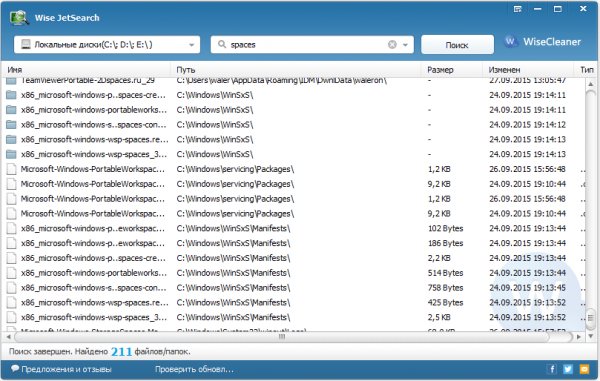Expand the Локальные диски drive dropdown
The height and width of the screenshot is (381, 600).
[192, 45]
